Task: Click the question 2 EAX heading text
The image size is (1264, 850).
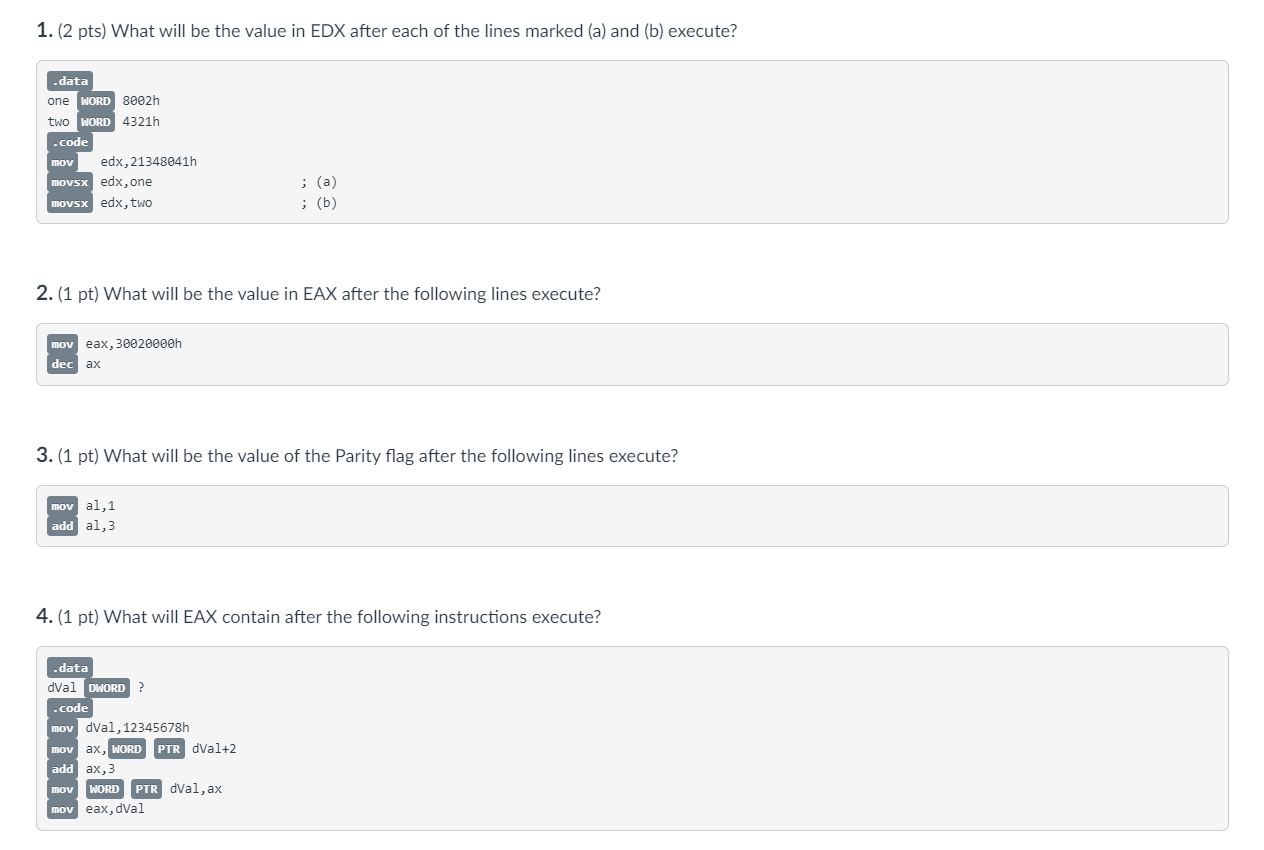Action: pos(318,294)
